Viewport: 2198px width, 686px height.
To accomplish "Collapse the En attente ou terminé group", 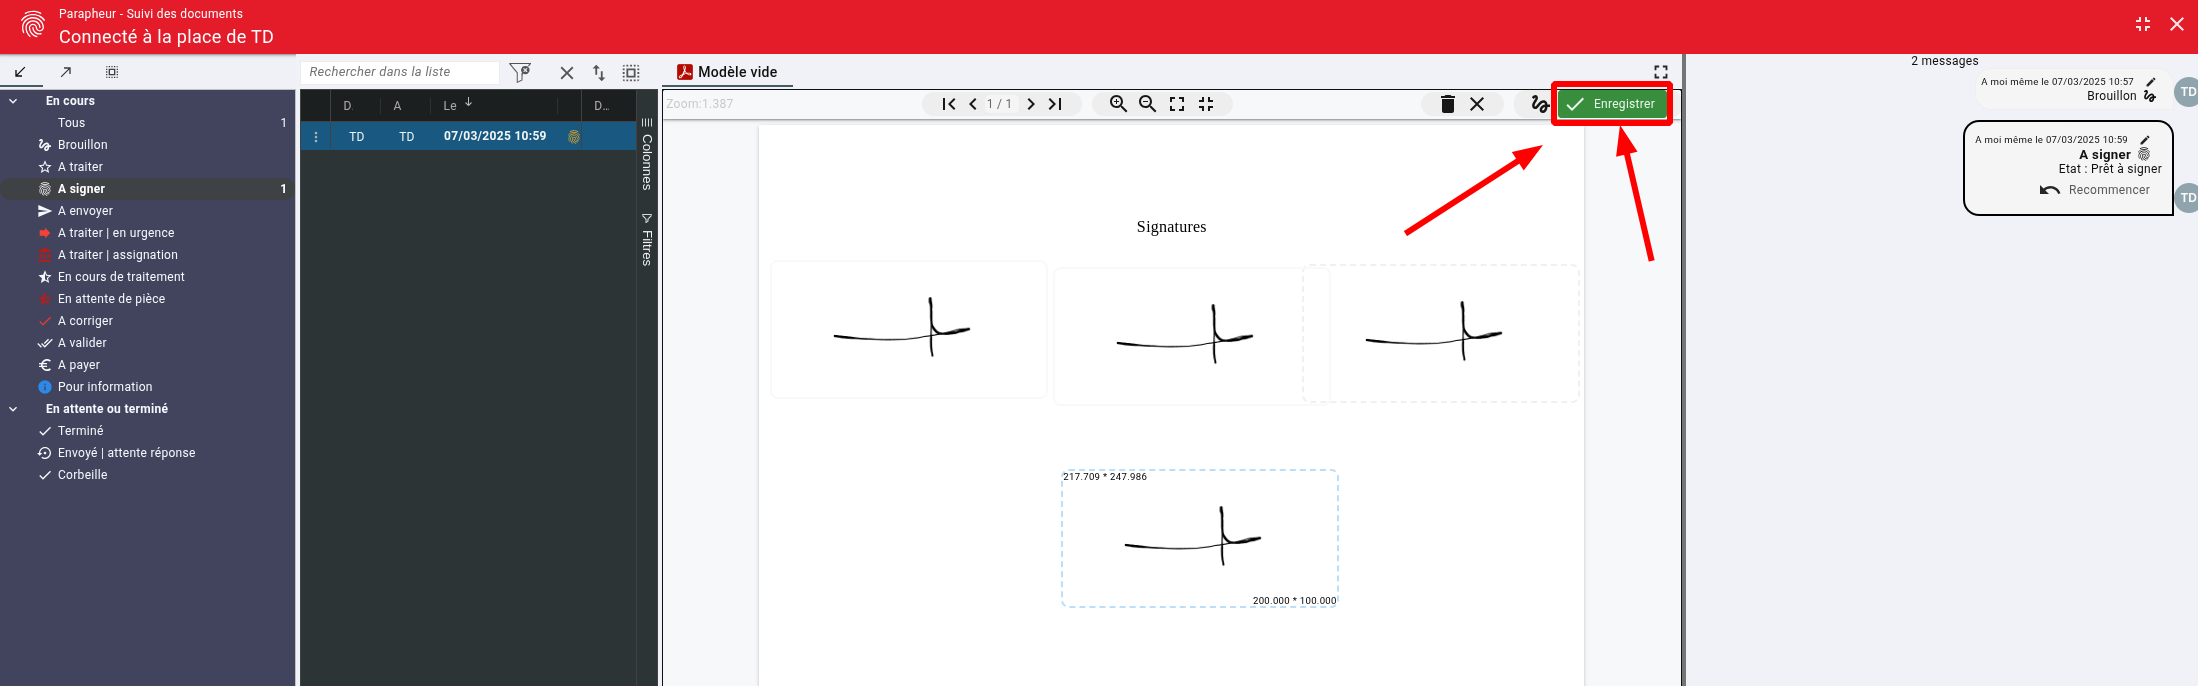I will tap(13, 409).
